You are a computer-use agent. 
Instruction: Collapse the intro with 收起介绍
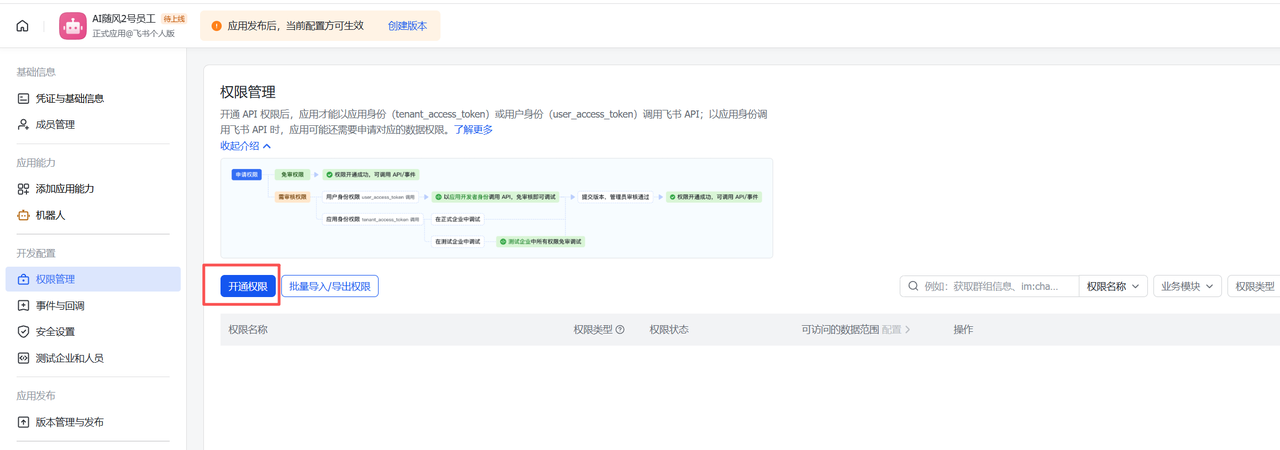[x=245, y=146]
